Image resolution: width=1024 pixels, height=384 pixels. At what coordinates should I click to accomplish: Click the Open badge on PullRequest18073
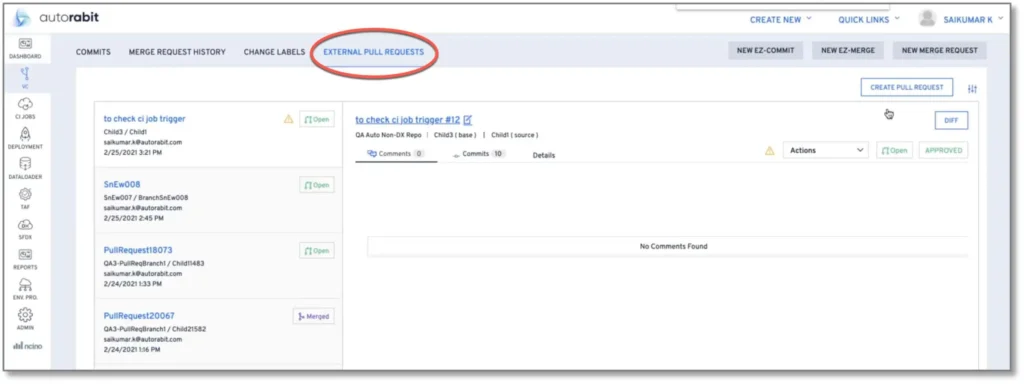tap(317, 251)
